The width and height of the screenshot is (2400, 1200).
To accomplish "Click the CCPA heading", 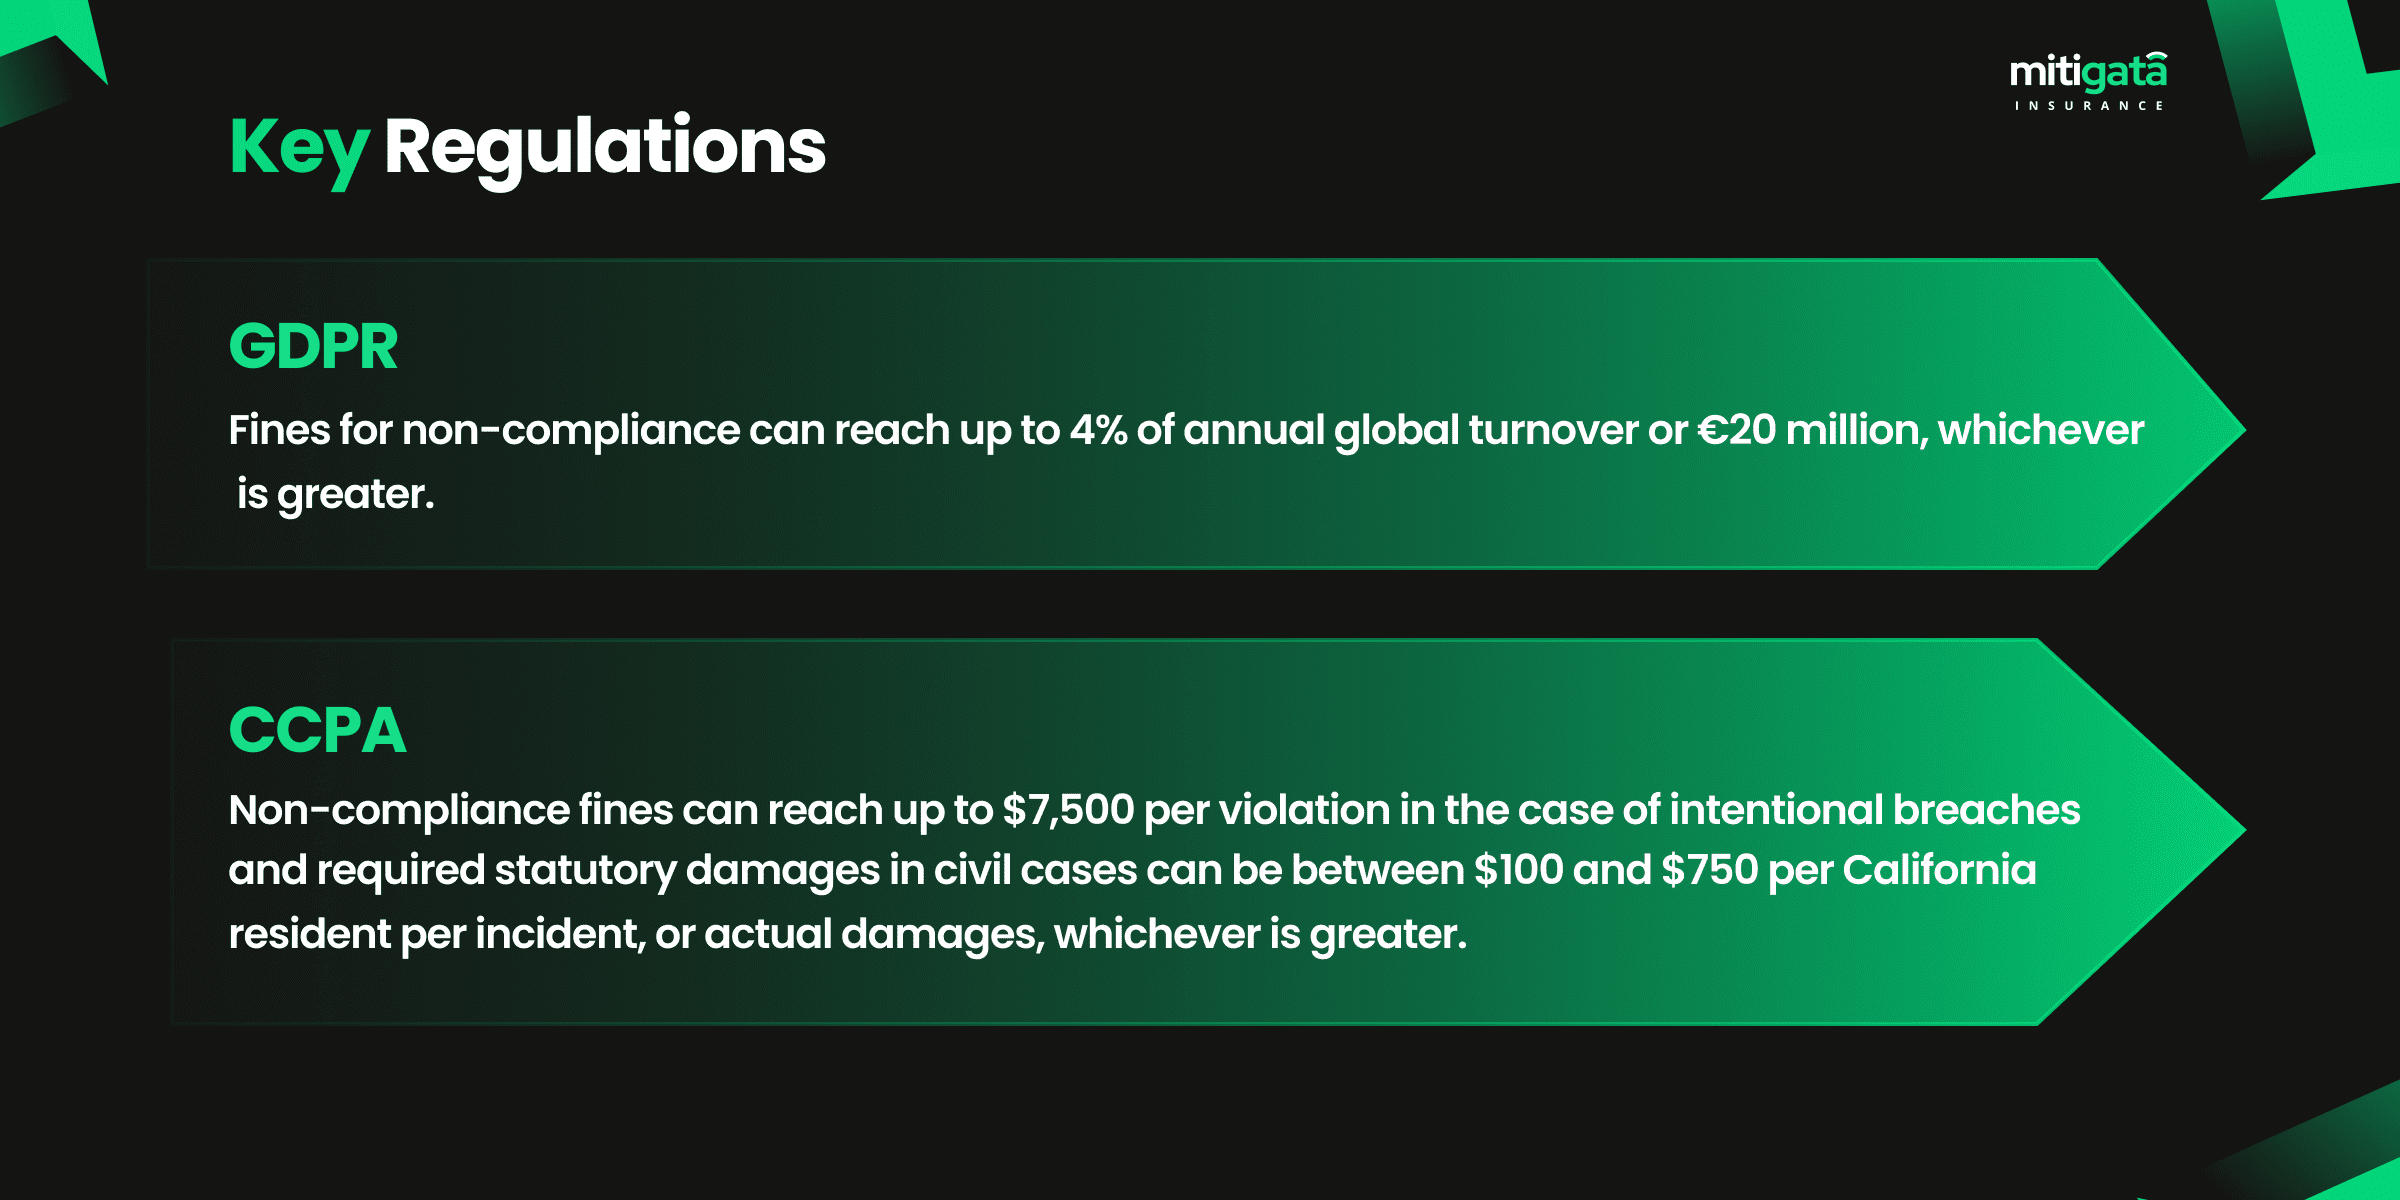I will pyautogui.click(x=317, y=730).
